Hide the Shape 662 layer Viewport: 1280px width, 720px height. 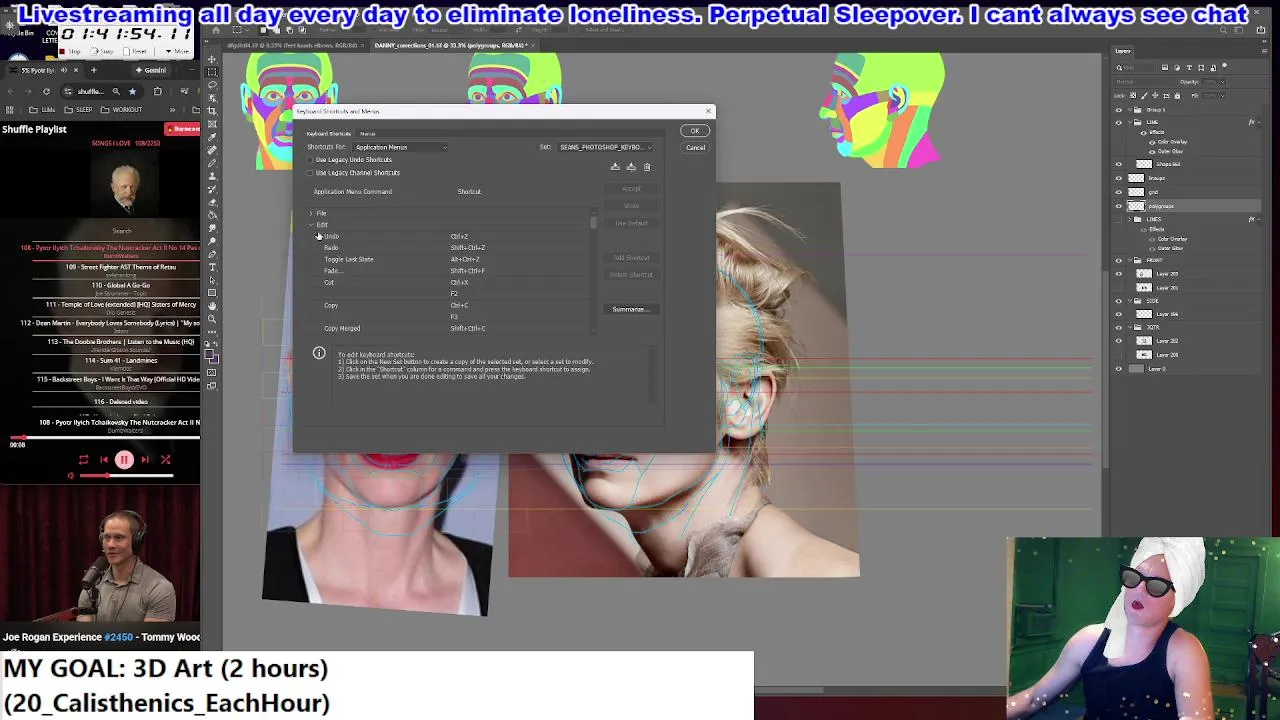tap(1118, 164)
